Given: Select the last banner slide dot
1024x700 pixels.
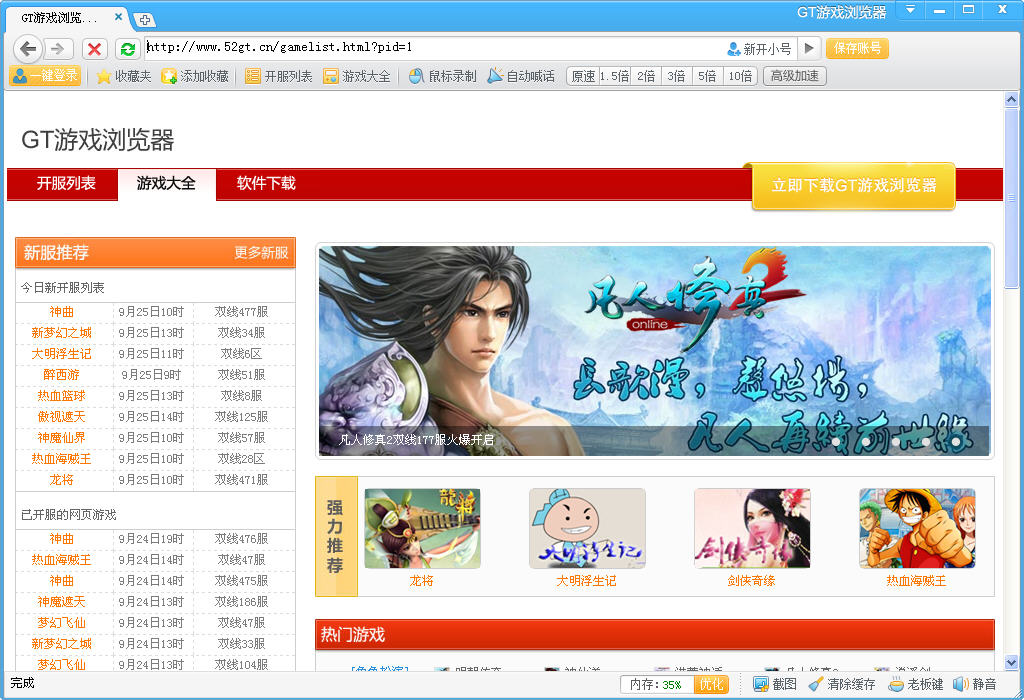Looking at the screenshot, I should pyautogui.click(x=955, y=442).
